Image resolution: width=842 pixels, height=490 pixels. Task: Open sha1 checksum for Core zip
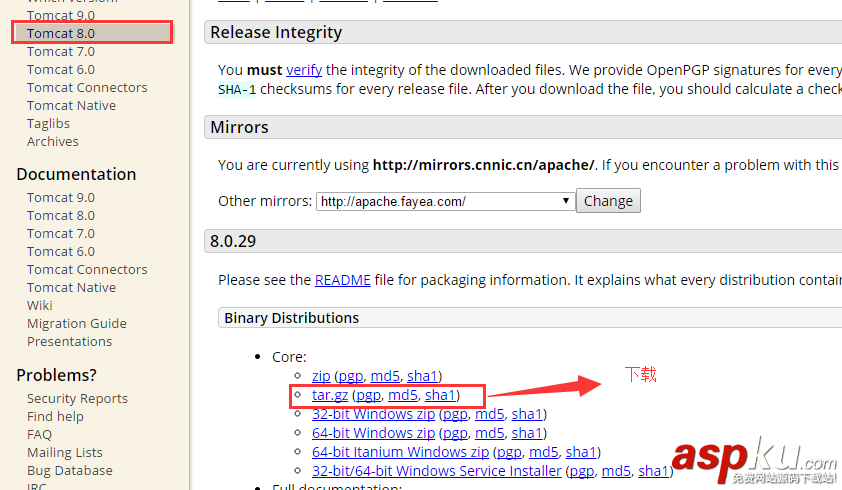click(422, 377)
